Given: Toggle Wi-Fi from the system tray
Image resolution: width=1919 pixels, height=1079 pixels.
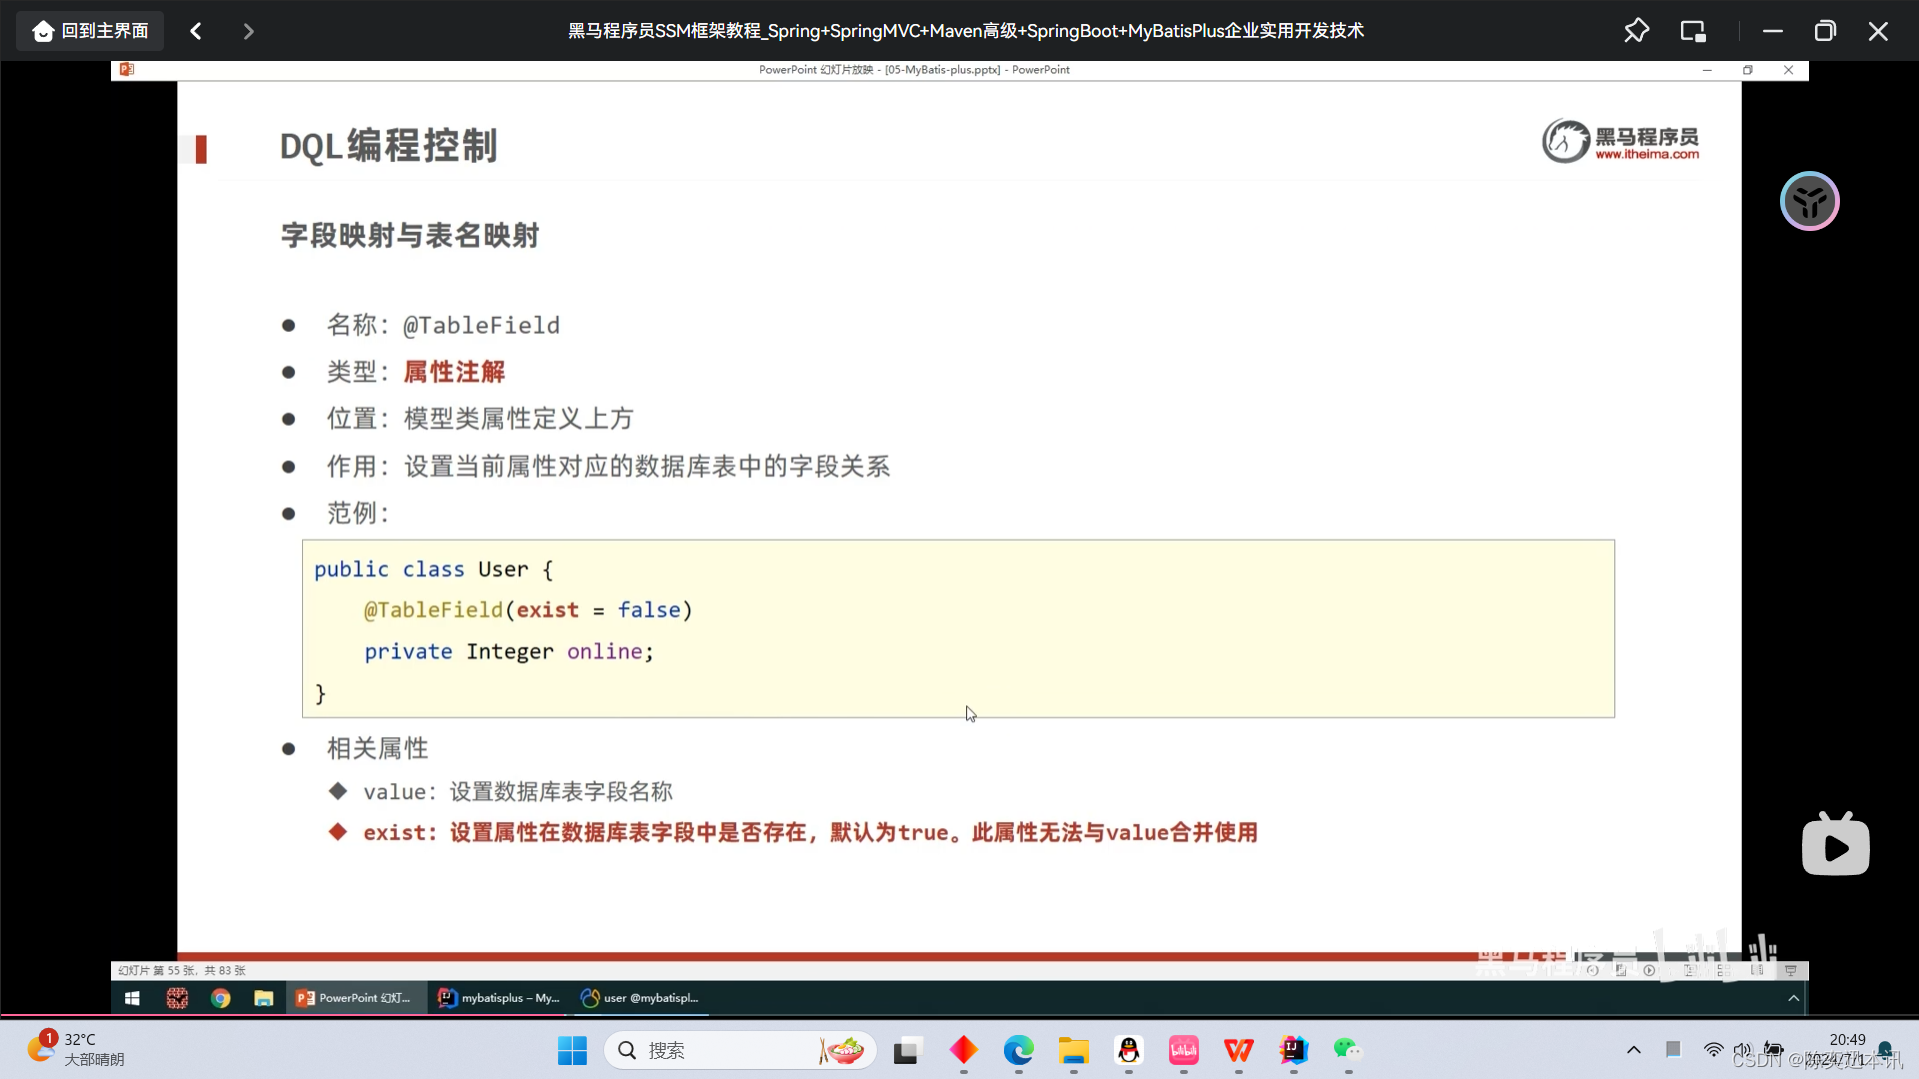Looking at the screenshot, I should [x=1712, y=1050].
